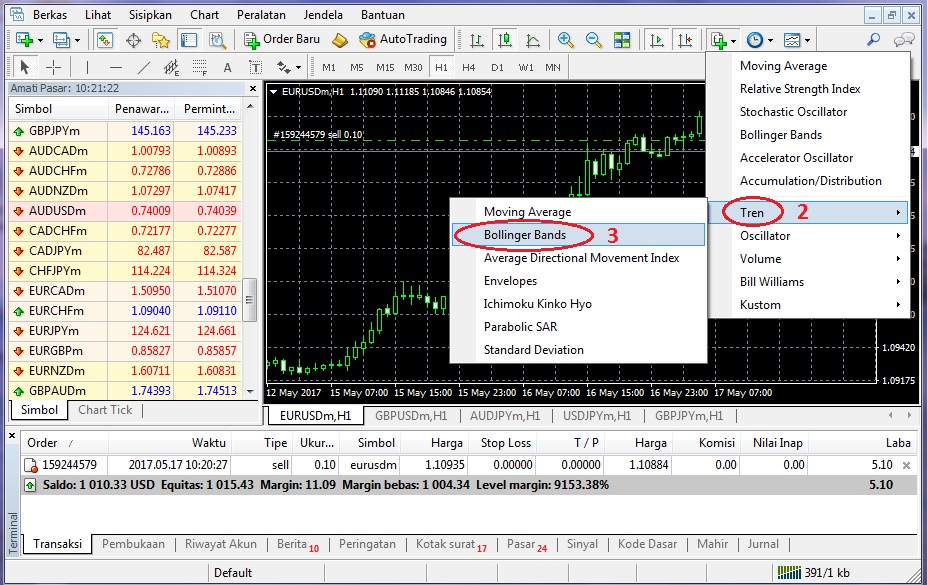This screenshot has height=585, width=928.
Task: Close the Amati Pasar panel
Action: pyautogui.click(x=253, y=88)
